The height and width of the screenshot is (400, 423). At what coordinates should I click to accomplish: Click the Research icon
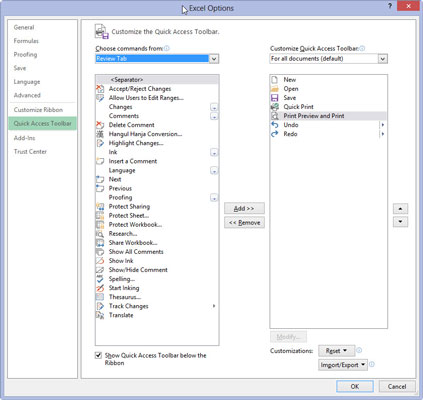click(100, 234)
